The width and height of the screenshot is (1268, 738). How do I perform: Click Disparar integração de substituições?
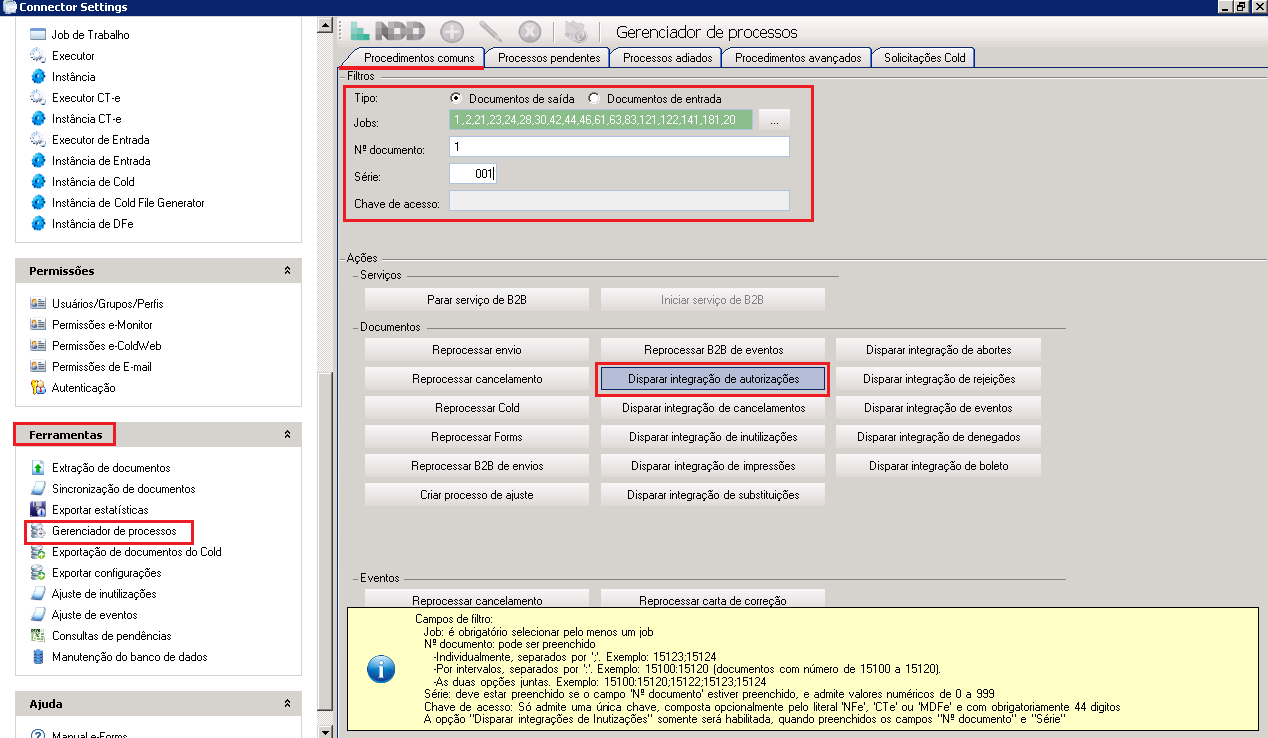pyautogui.click(x=713, y=495)
